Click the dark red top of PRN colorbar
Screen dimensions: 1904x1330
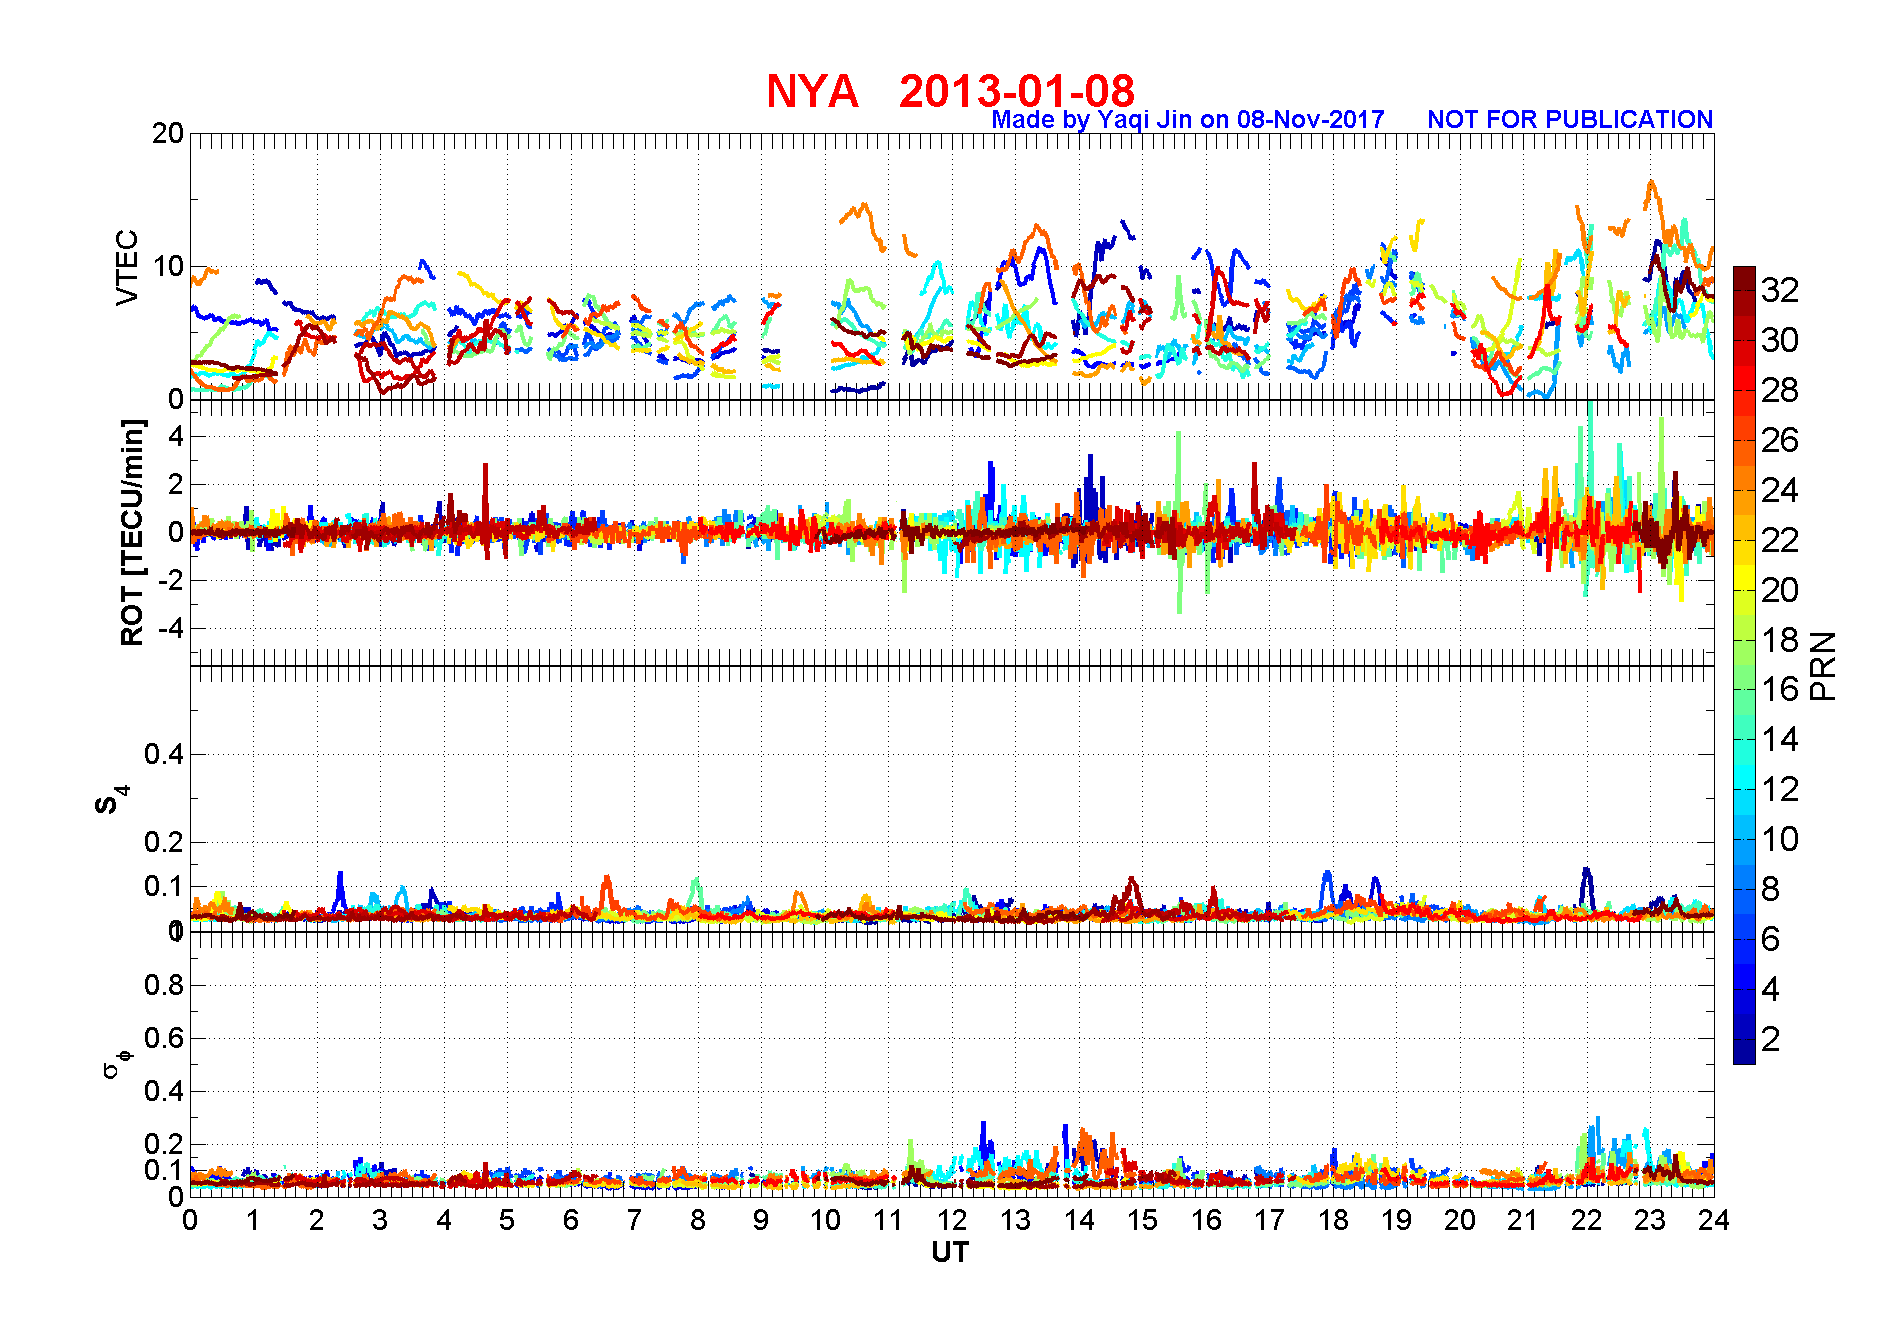coord(1744,278)
